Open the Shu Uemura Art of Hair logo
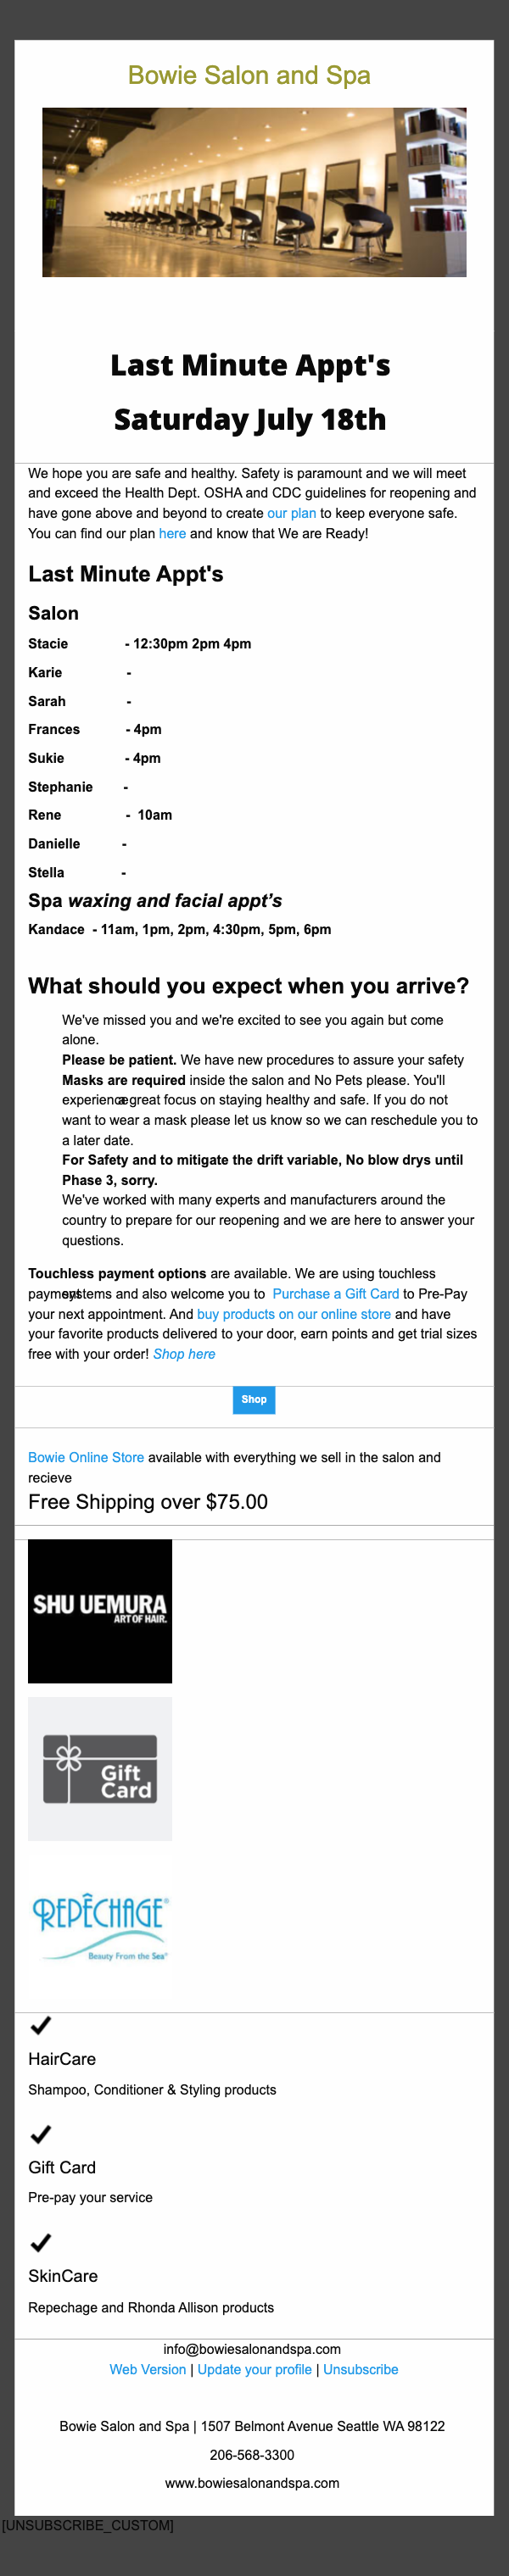Screen dimensions: 509x2576 coord(100,1611)
